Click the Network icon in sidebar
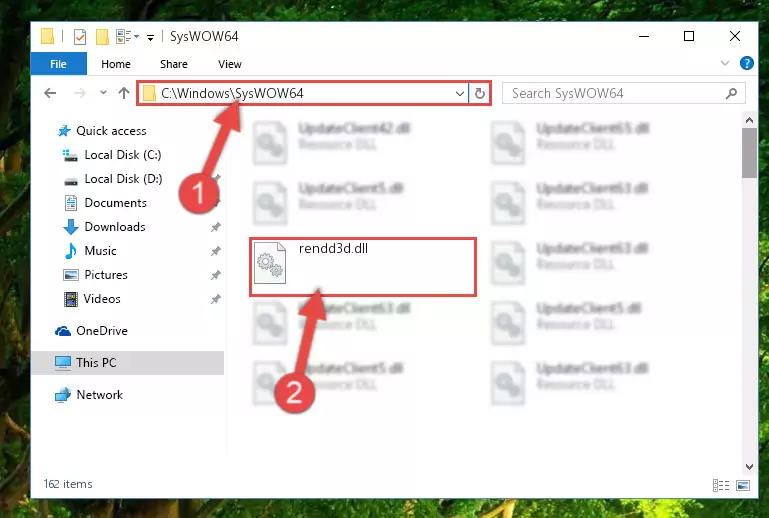This screenshot has width=769, height=518. (63, 395)
